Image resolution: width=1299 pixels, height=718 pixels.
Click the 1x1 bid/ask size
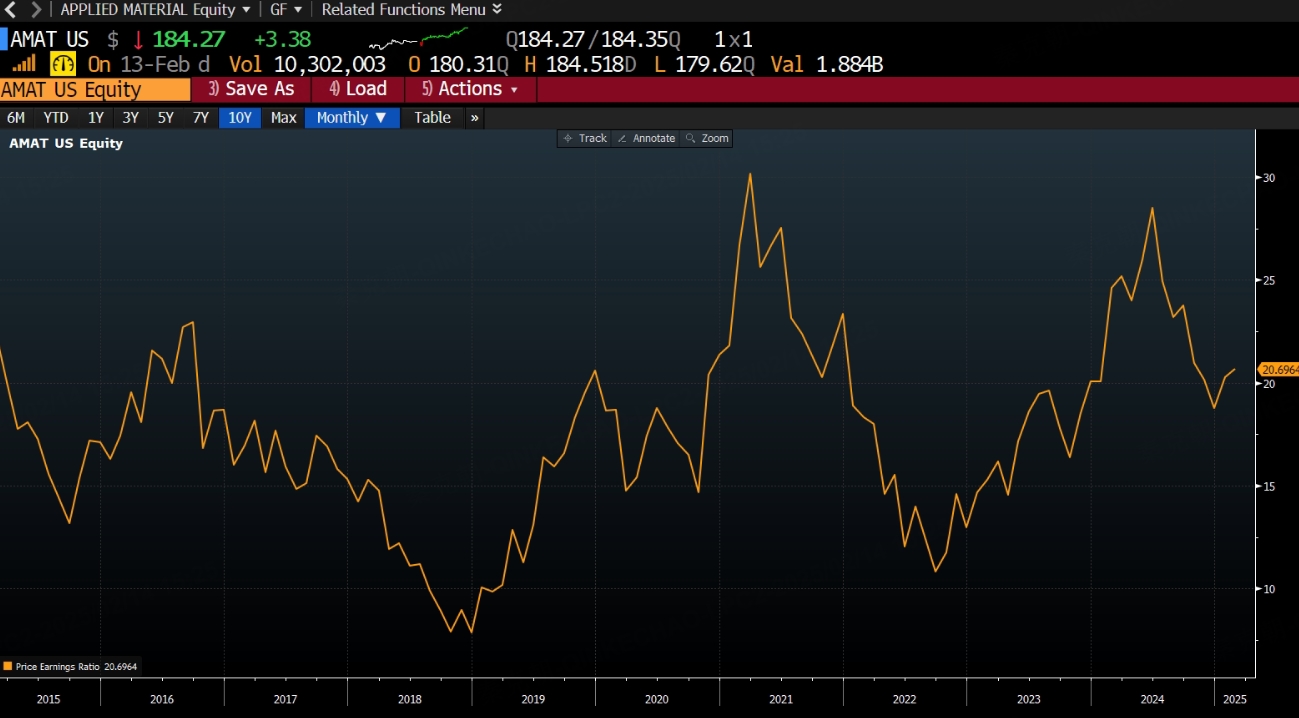pos(733,40)
